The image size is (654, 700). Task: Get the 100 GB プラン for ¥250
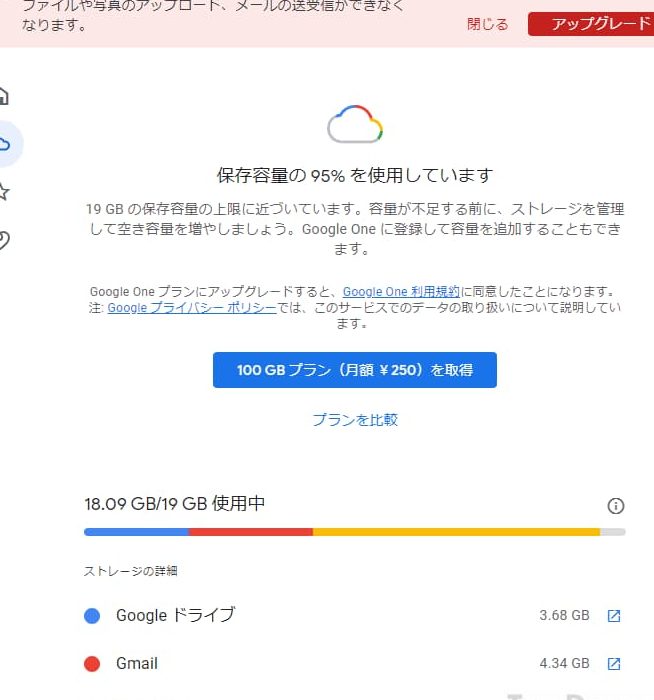click(x=355, y=370)
